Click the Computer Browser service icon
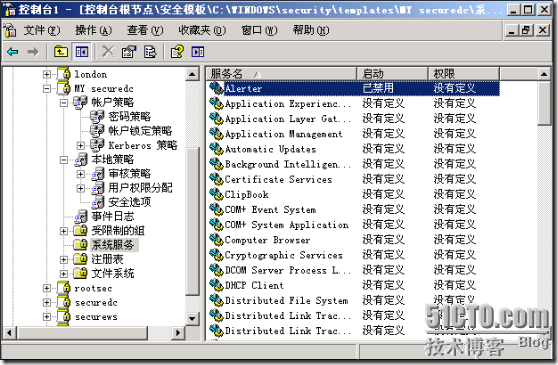This screenshot has height=365, width=558. click(x=216, y=240)
